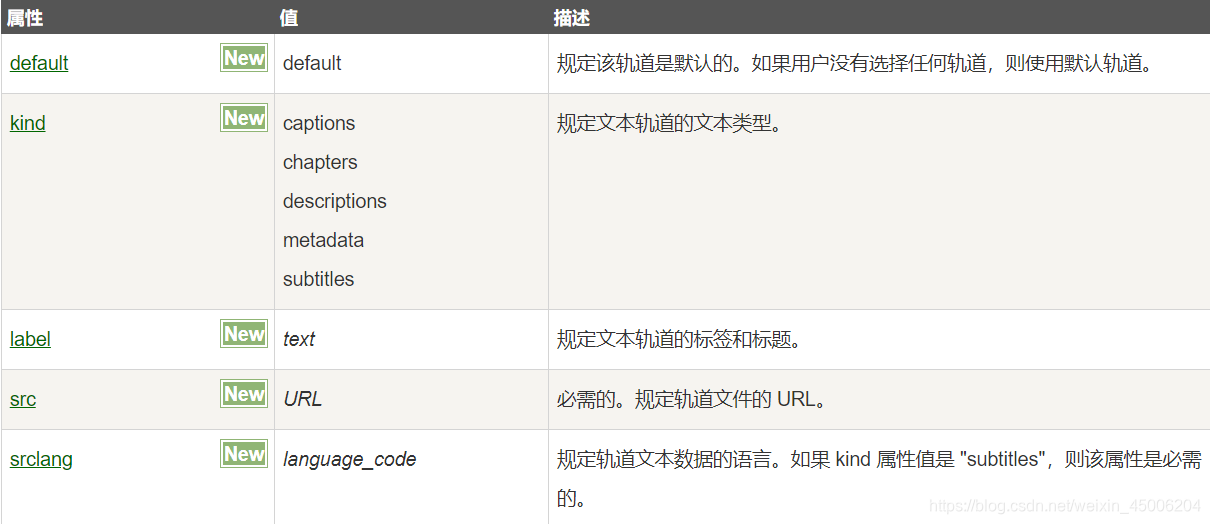The image size is (1210, 524).
Task: Click the description '规定文本轨道的标签和标题。'
Action: tap(680, 340)
